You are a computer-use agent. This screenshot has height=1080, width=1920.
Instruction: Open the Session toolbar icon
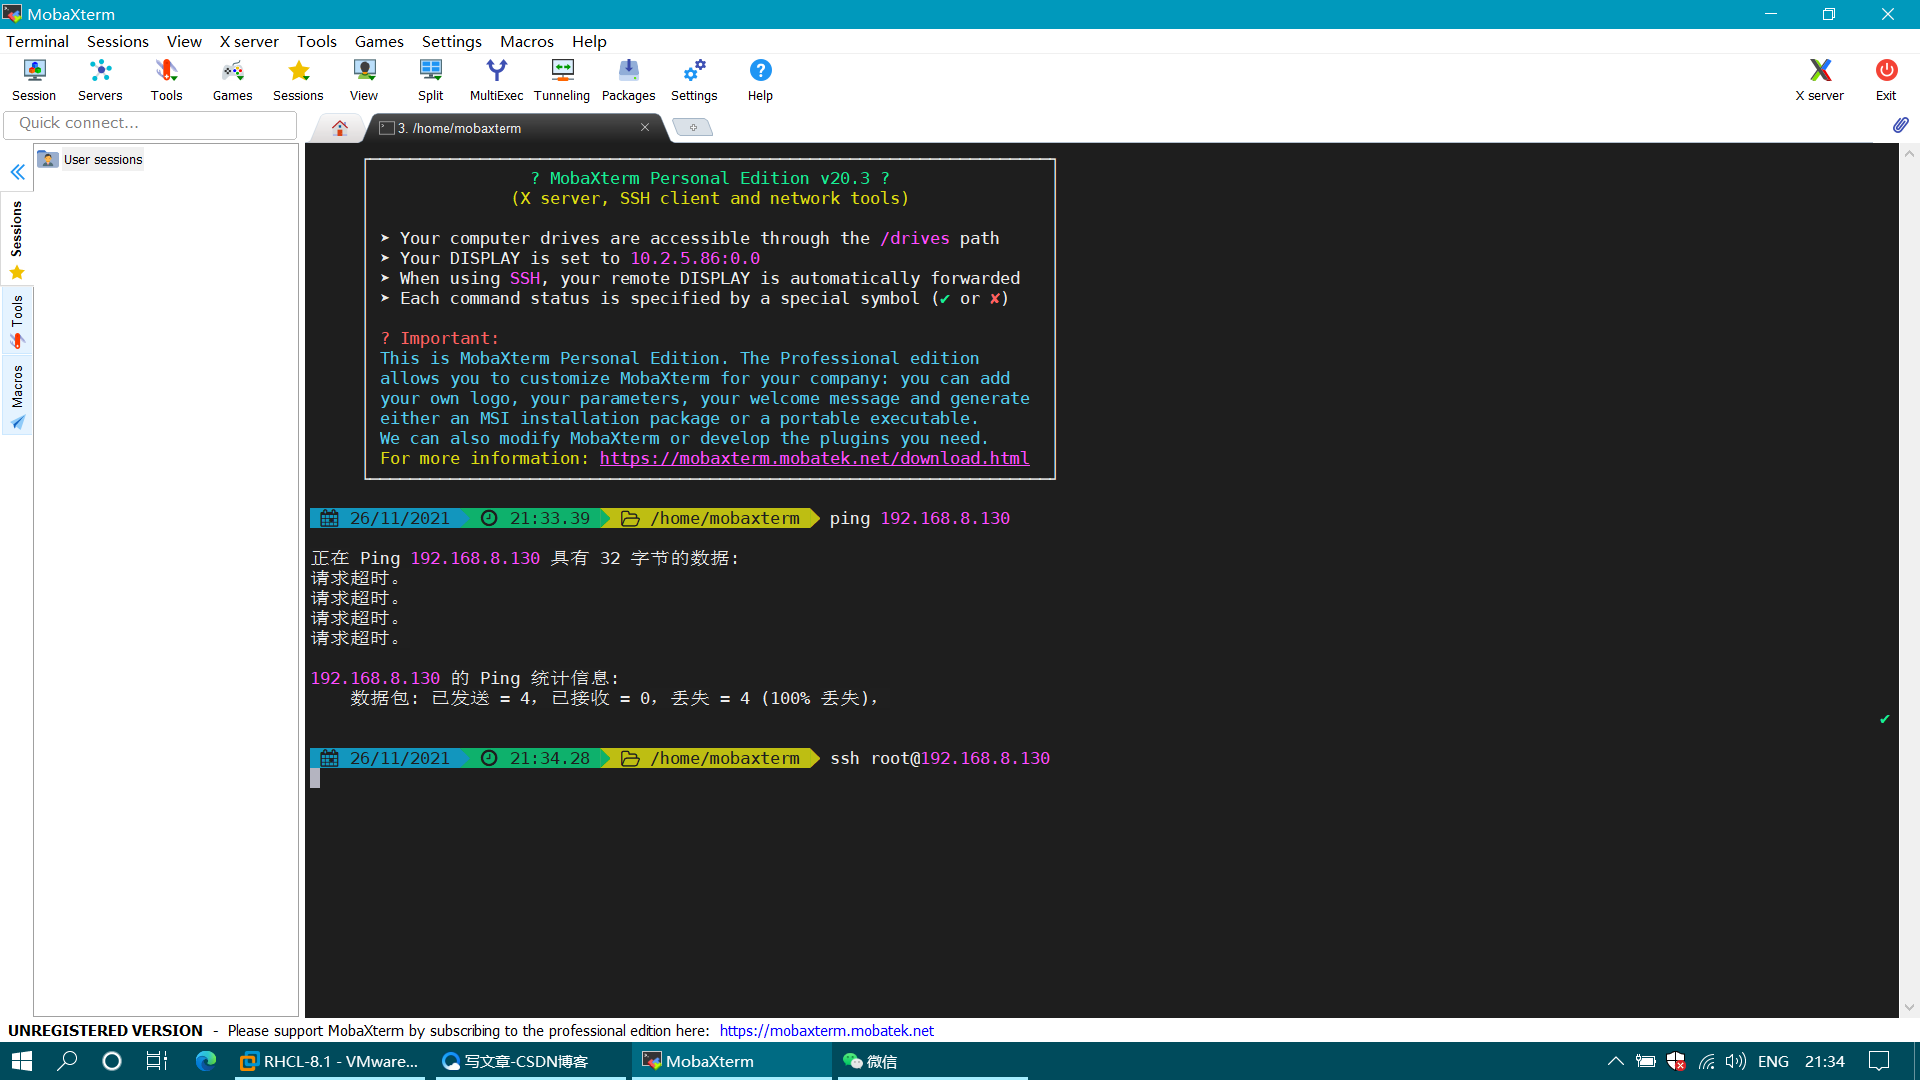click(x=34, y=80)
